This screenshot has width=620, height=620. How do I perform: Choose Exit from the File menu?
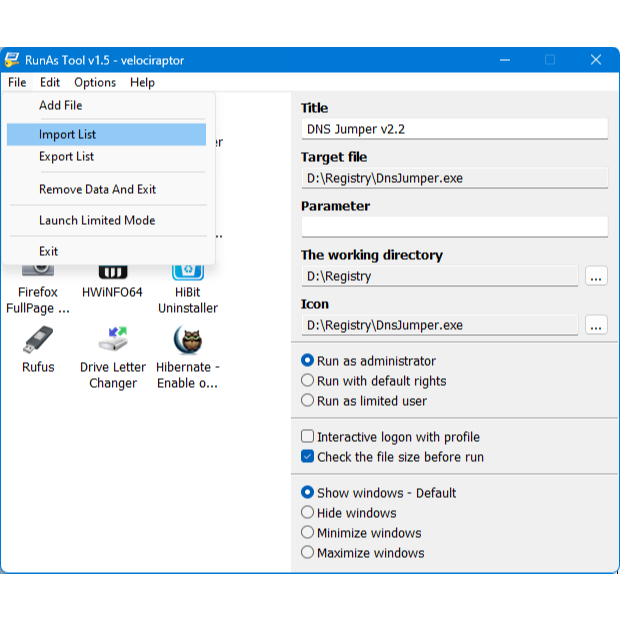[107, 251]
